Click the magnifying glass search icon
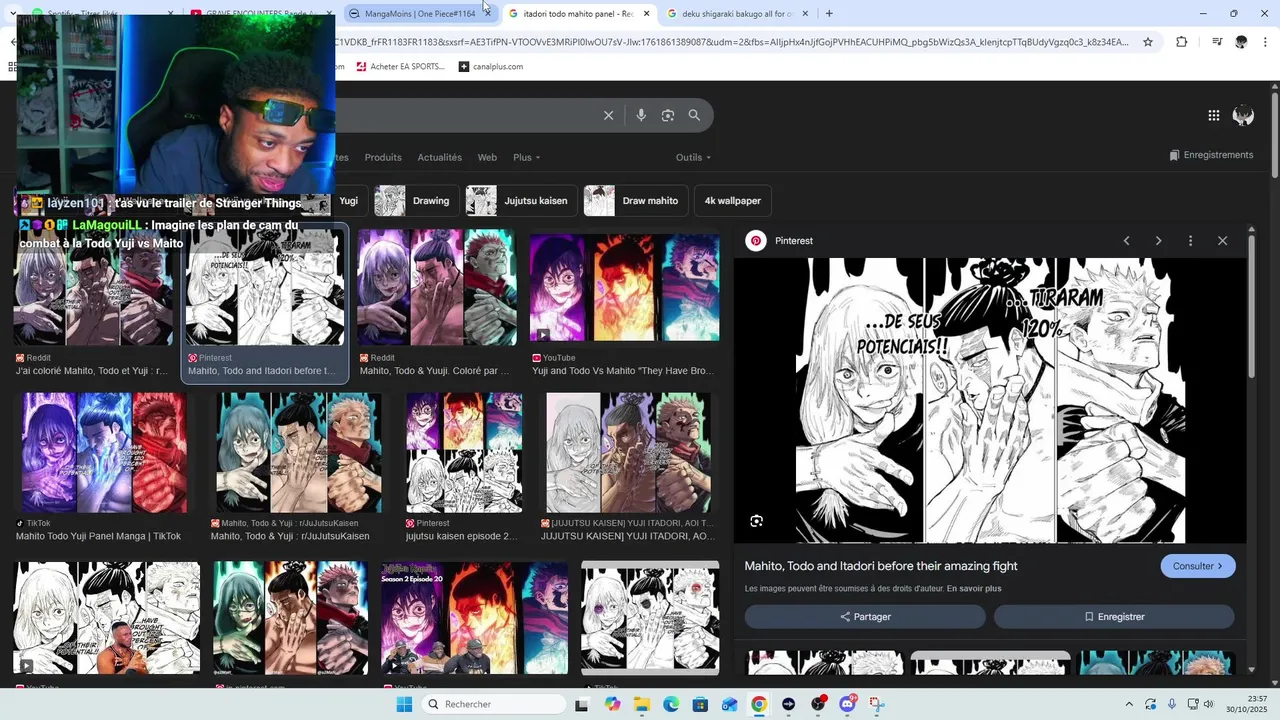 [694, 115]
